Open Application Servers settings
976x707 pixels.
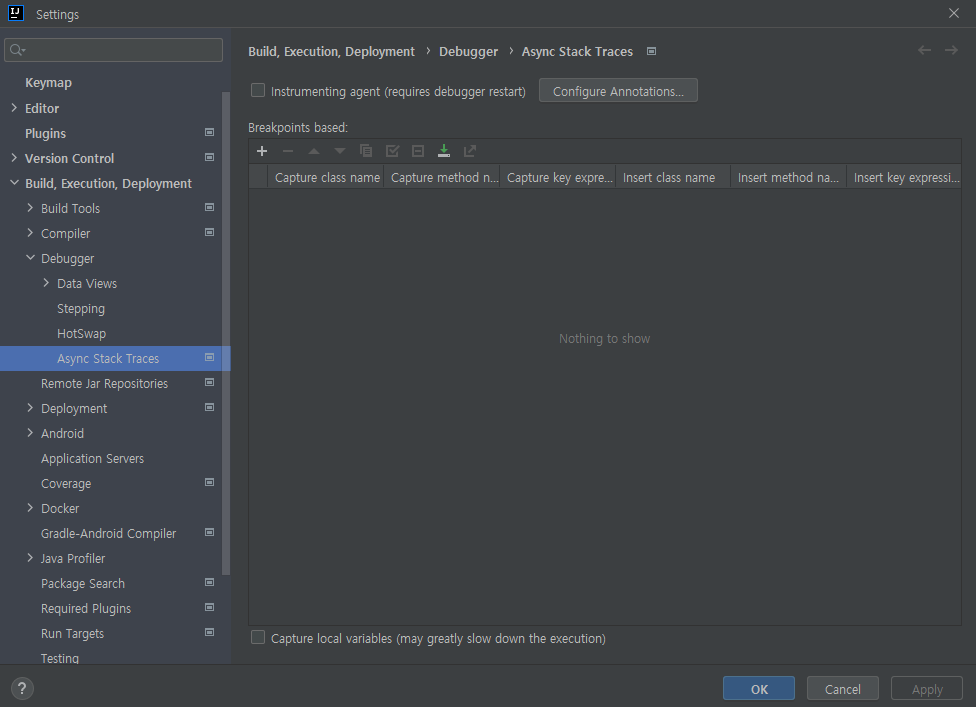point(92,459)
